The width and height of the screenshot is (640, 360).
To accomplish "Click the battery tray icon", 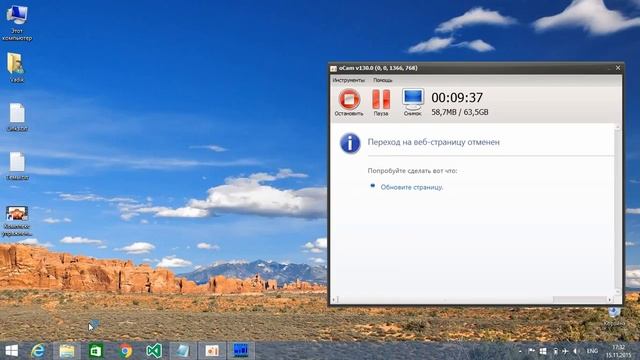I will [x=555, y=351].
